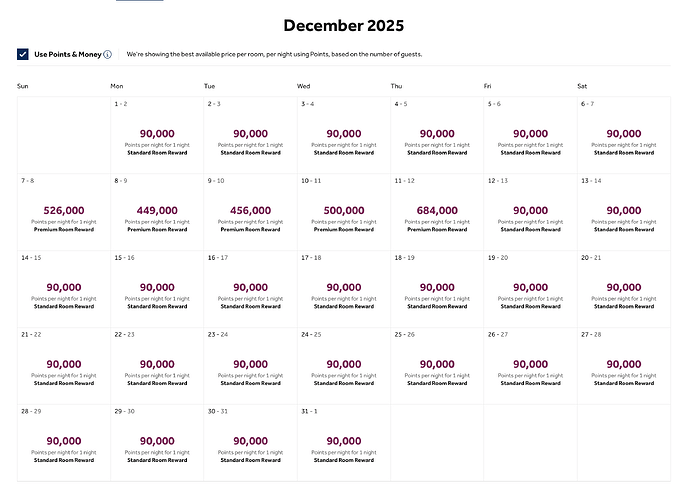This screenshot has height=499, width=689.
Task: Choose the December 12 - 13 Standard Room Reward
Action: click(530, 212)
